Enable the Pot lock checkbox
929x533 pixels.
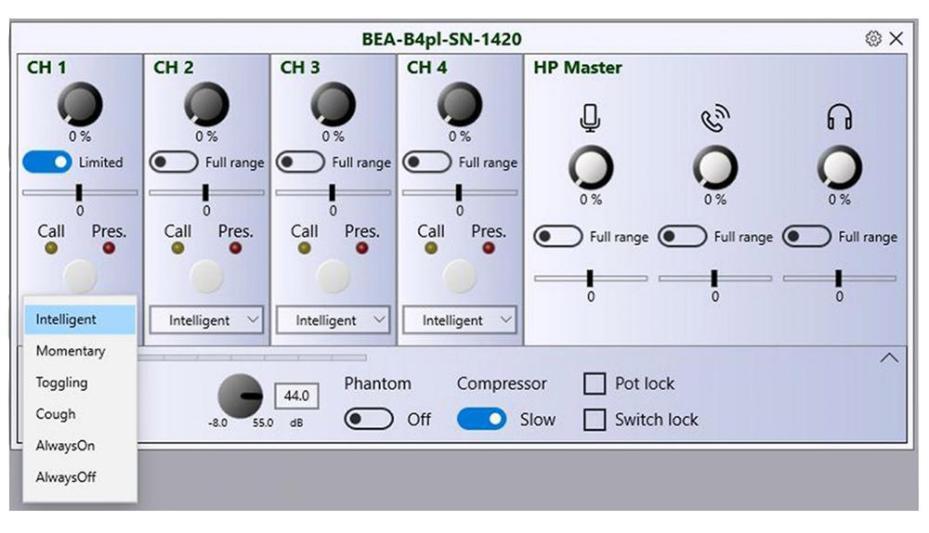point(594,384)
